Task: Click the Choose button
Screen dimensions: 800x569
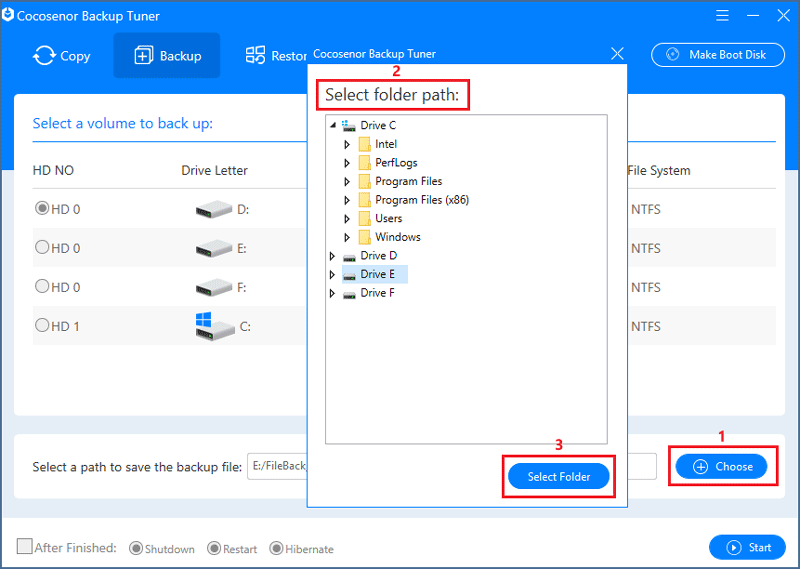Action: (721, 466)
